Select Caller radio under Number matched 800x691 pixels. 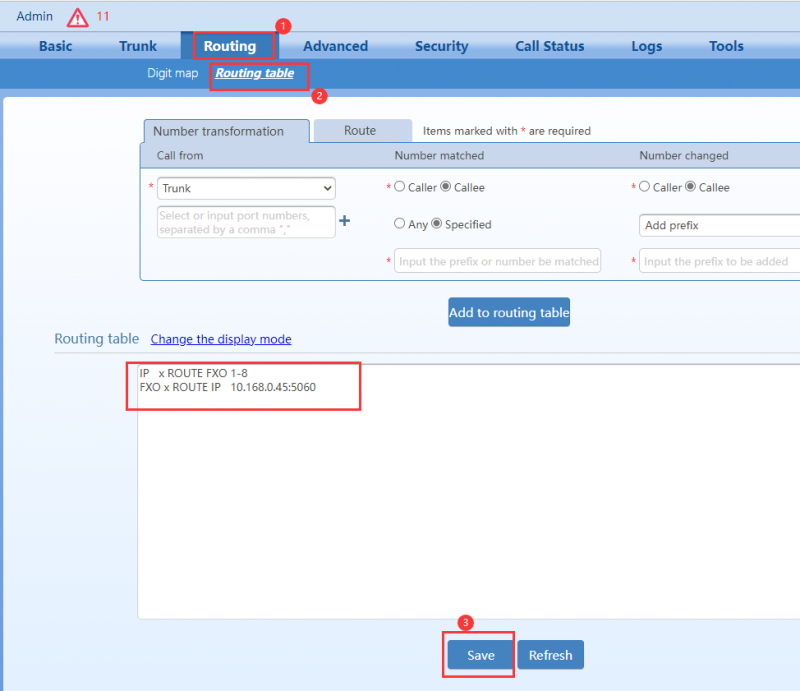[x=400, y=187]
